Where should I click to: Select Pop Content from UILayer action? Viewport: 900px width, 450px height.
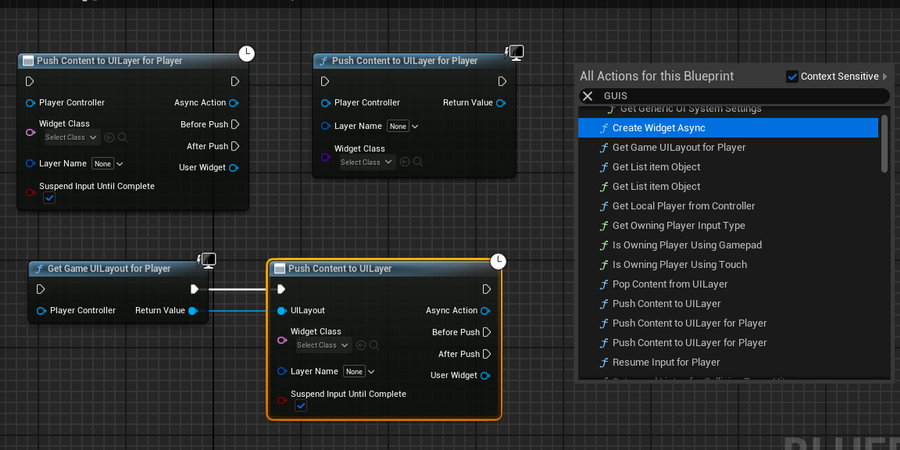[x=728, y=284]
